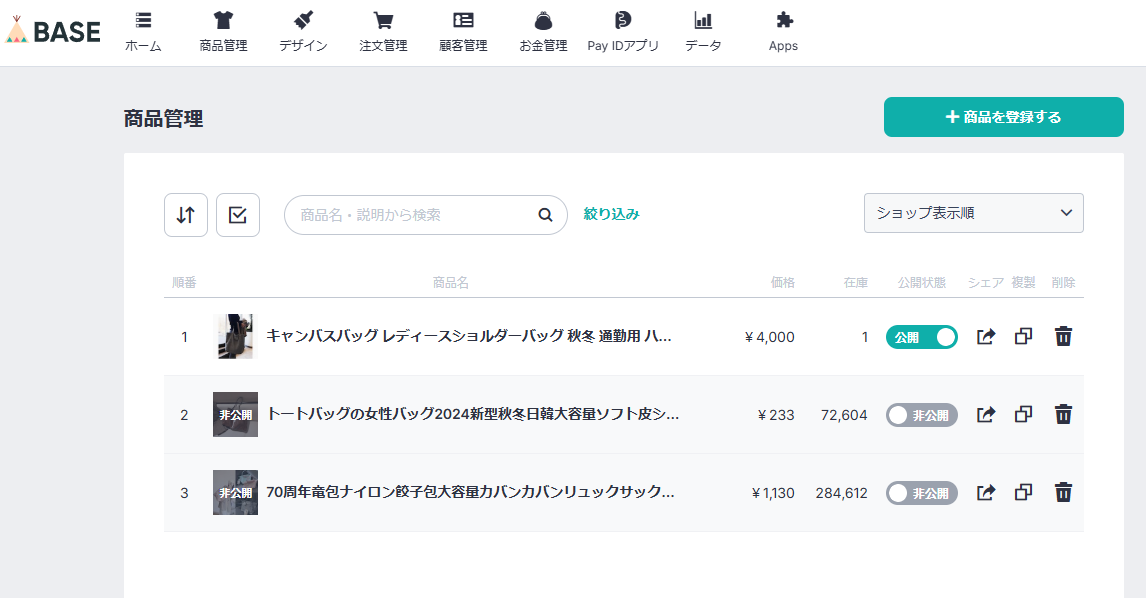Open the Pay IDアプリ page
The image size is (1146, 598).
tap(623, 32)
